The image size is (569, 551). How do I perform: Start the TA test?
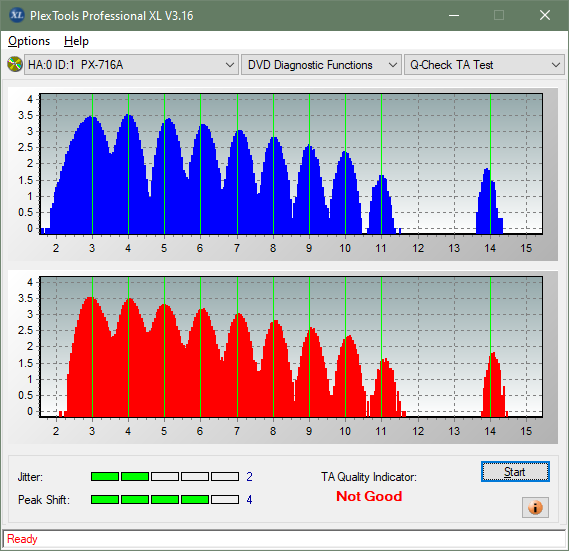tap(515, 472)
